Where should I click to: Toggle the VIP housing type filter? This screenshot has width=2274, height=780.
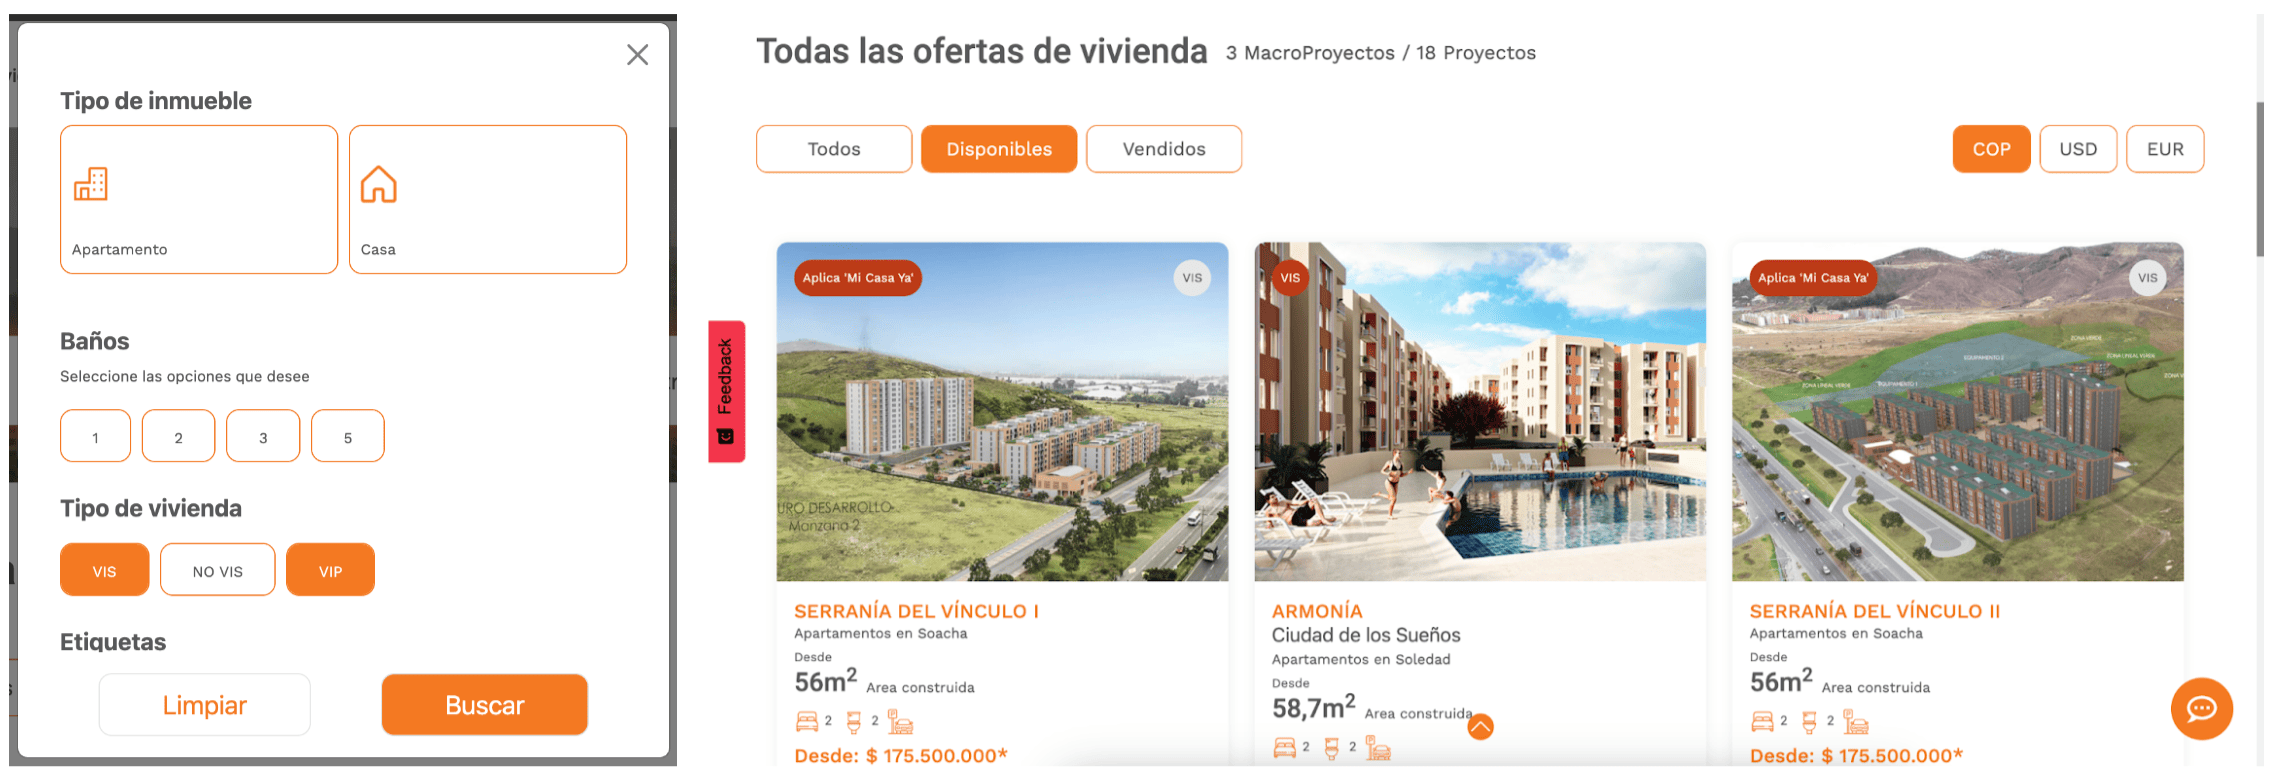coord(331,570)
